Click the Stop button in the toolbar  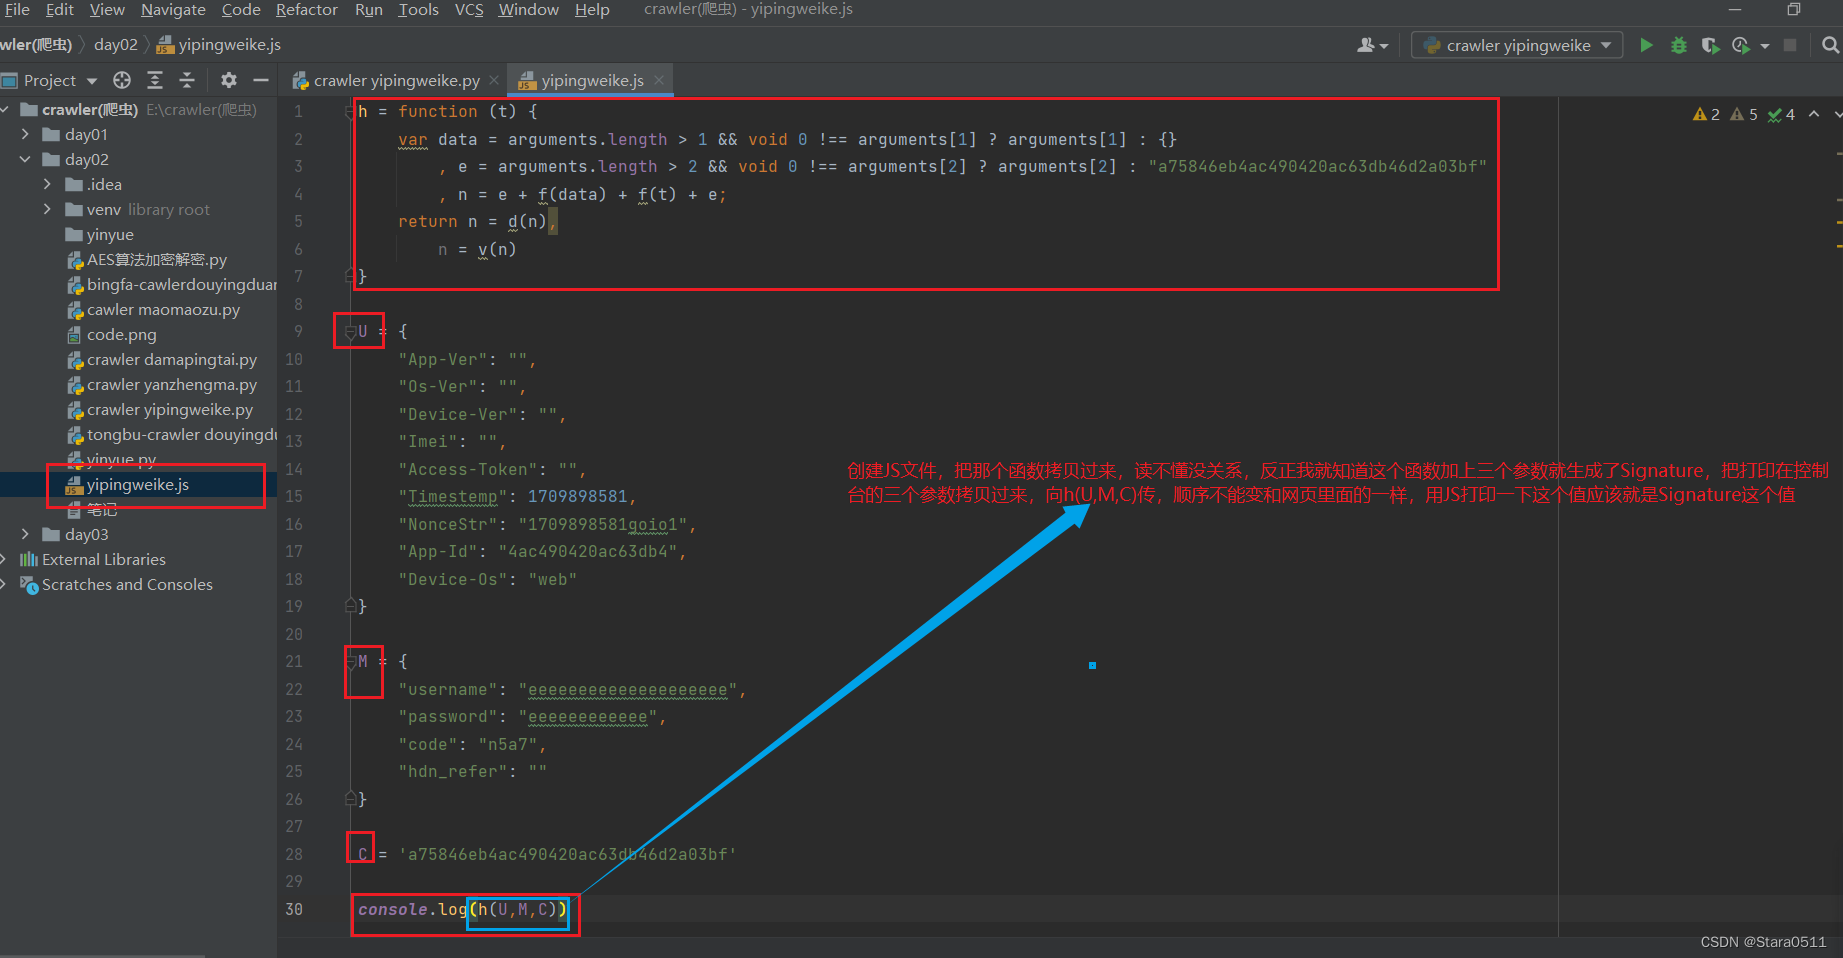point(1790,45)
